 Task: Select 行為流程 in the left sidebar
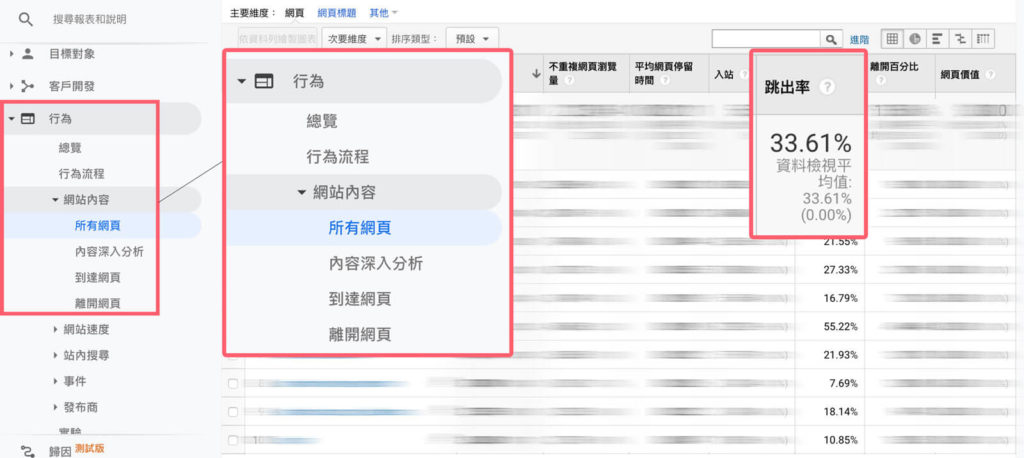(x=82, y=173)
